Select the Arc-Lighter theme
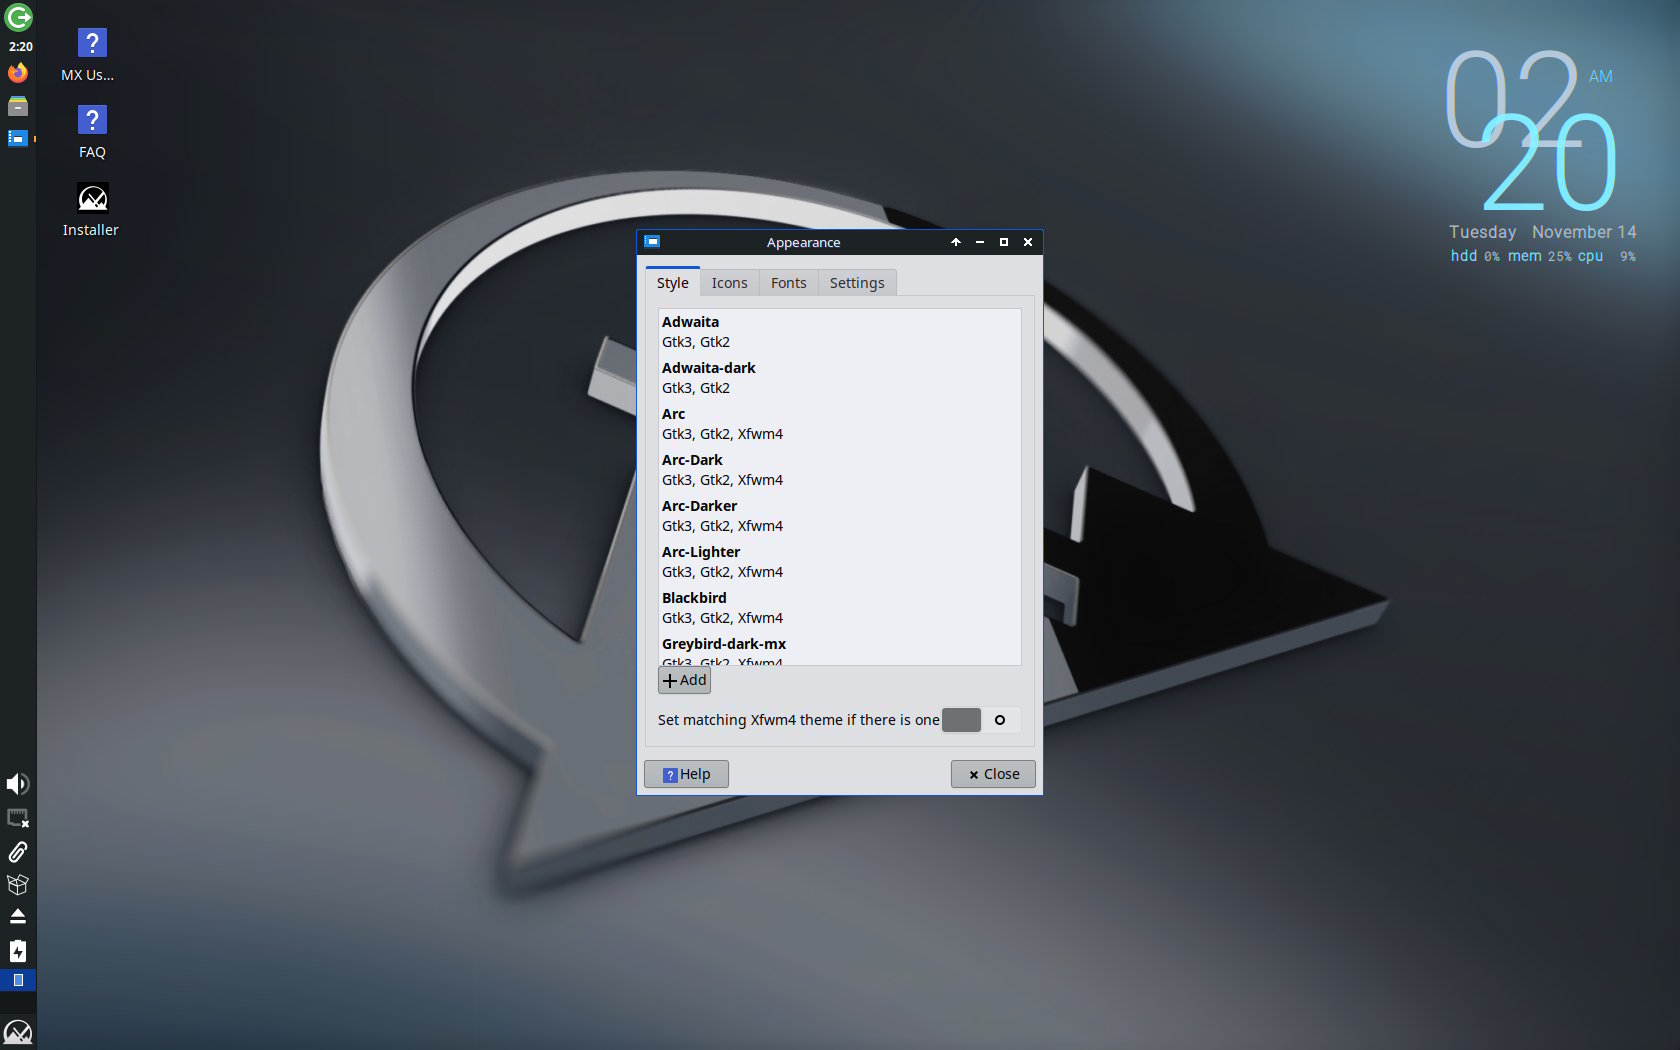Viewport: 1680px width, 1050px height. [839, 562]
